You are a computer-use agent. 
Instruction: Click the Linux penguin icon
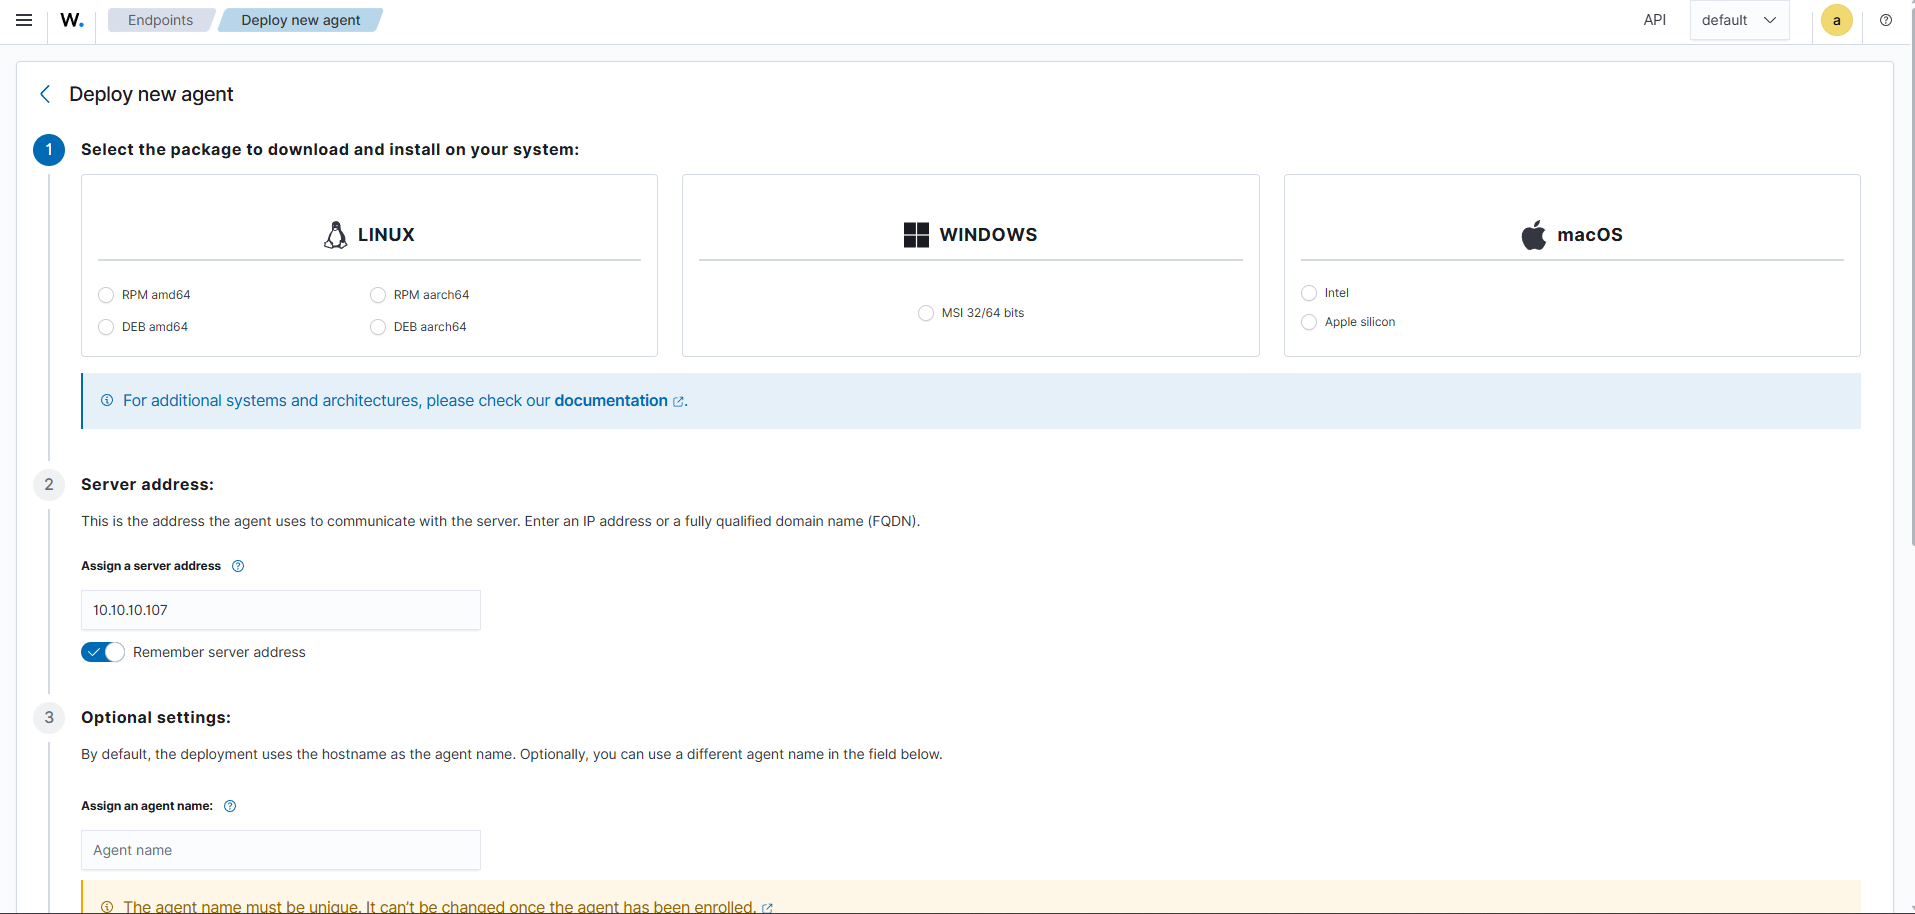coord(336,235)
